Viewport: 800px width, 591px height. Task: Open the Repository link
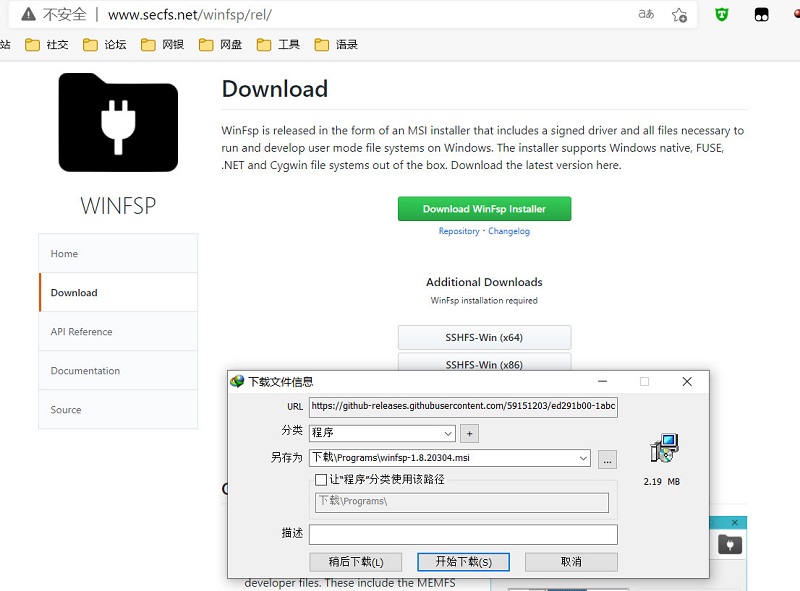(459, 231)
